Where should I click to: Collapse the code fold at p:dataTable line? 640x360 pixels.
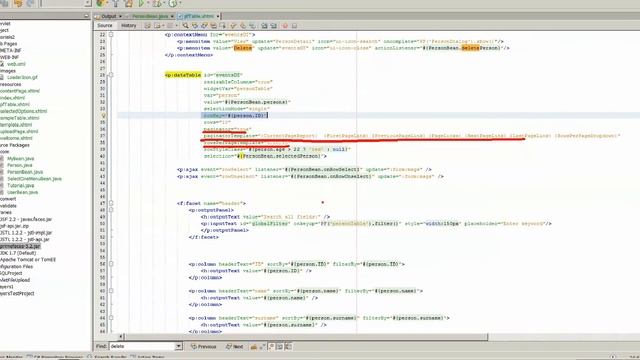[x=111, y=75]
